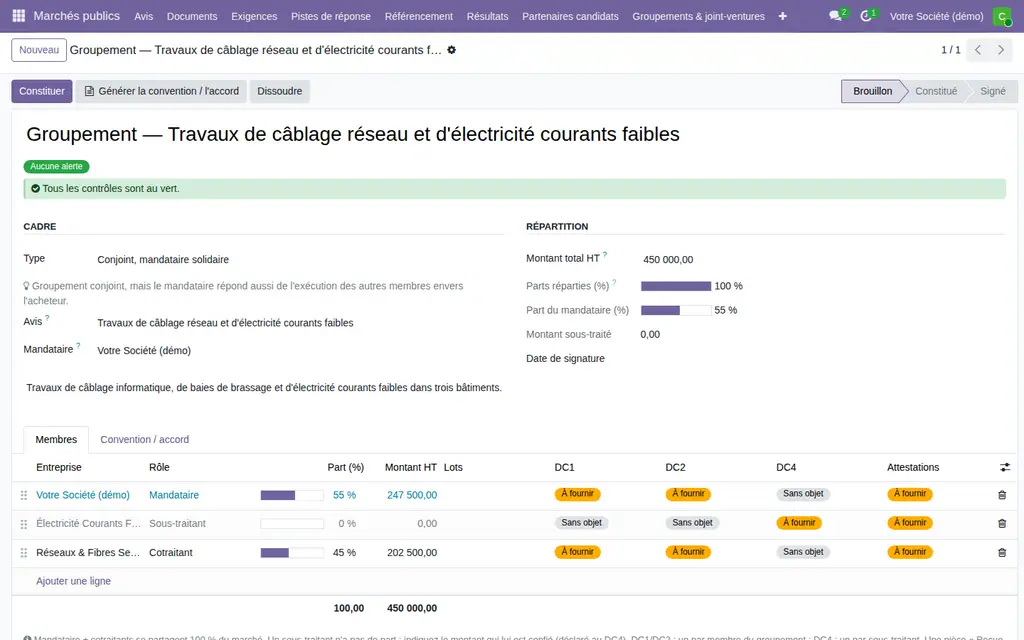Open the Avis menu
1024x640 pixels.
pyautogui.click(x=144, y=16)
